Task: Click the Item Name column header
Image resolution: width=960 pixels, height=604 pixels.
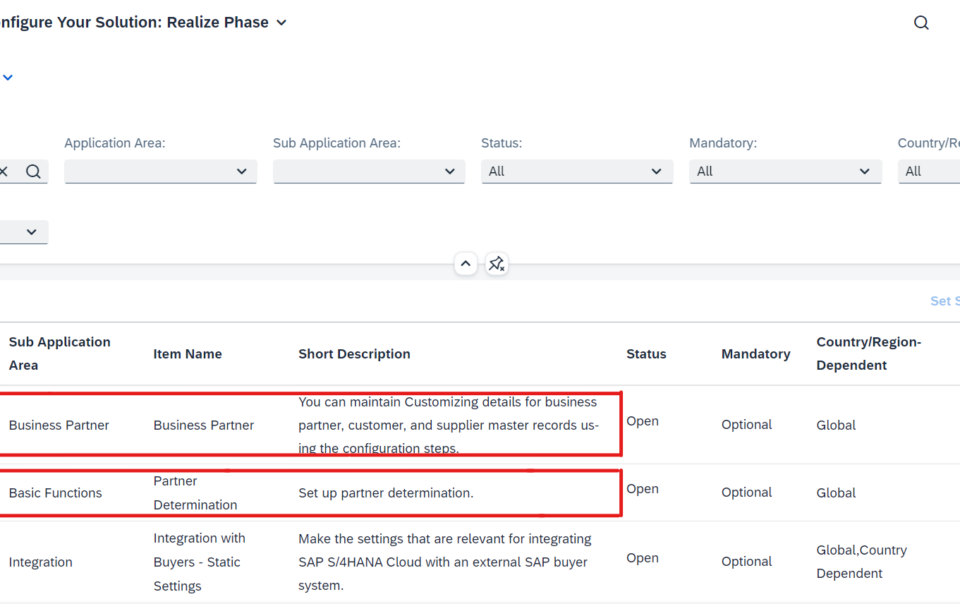Action: click(187, 354)
